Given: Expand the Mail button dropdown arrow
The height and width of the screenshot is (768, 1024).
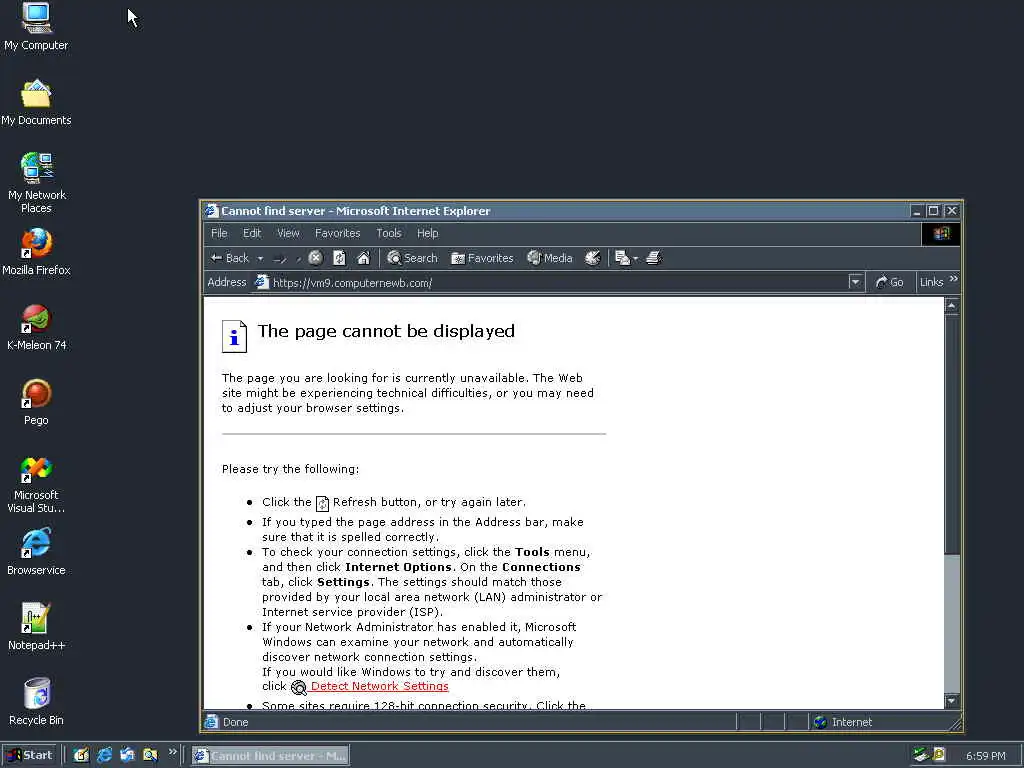Looking at the screenshot, I should point(635,259).
